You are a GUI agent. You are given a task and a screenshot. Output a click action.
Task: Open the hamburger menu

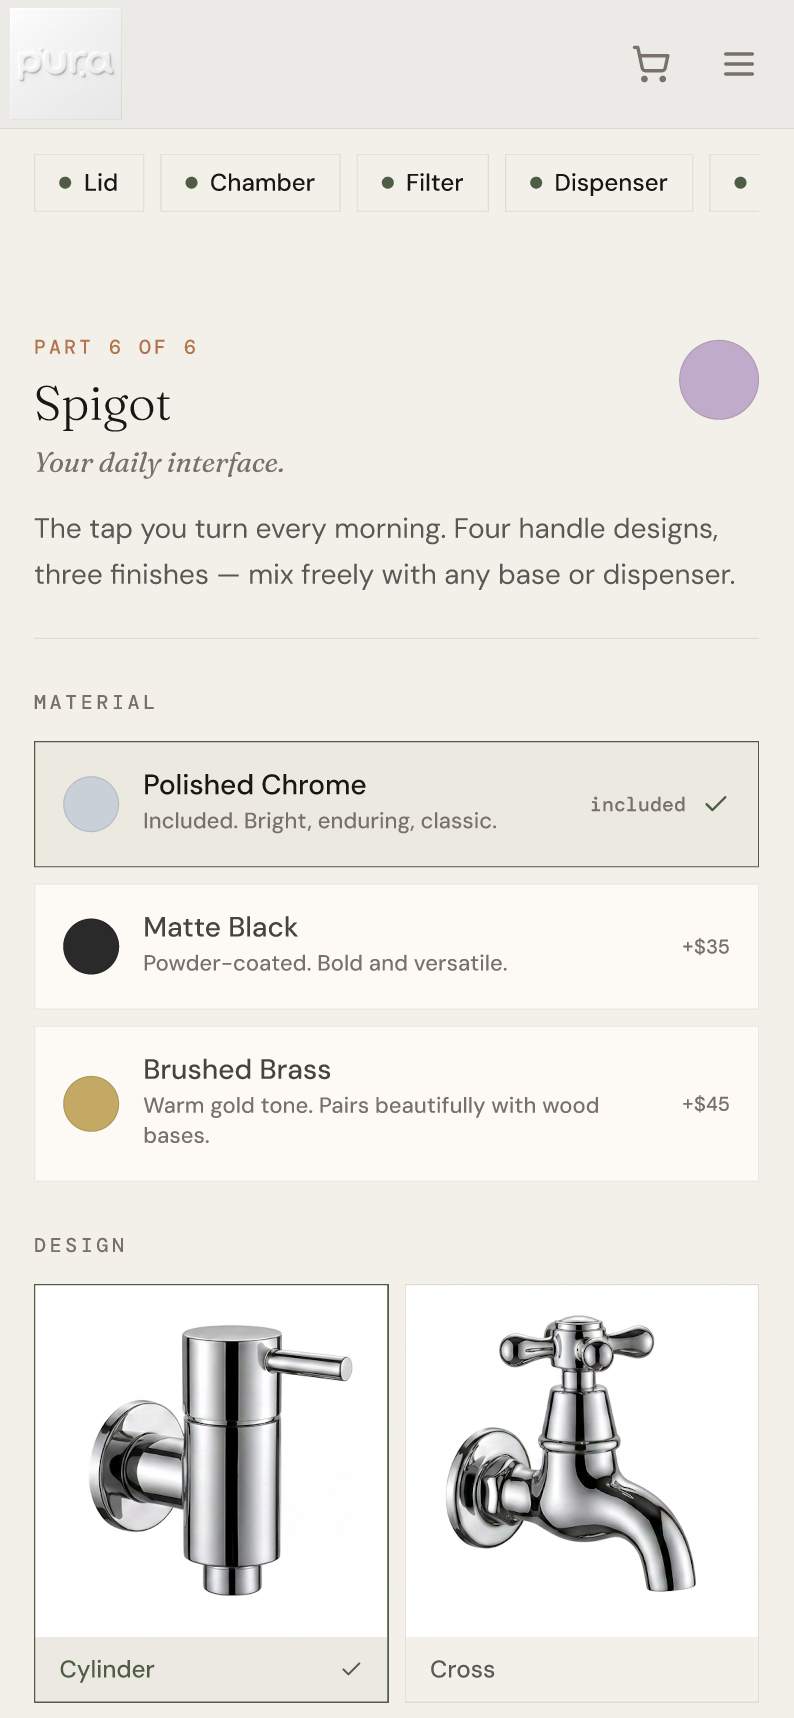[x=739, y=64]
